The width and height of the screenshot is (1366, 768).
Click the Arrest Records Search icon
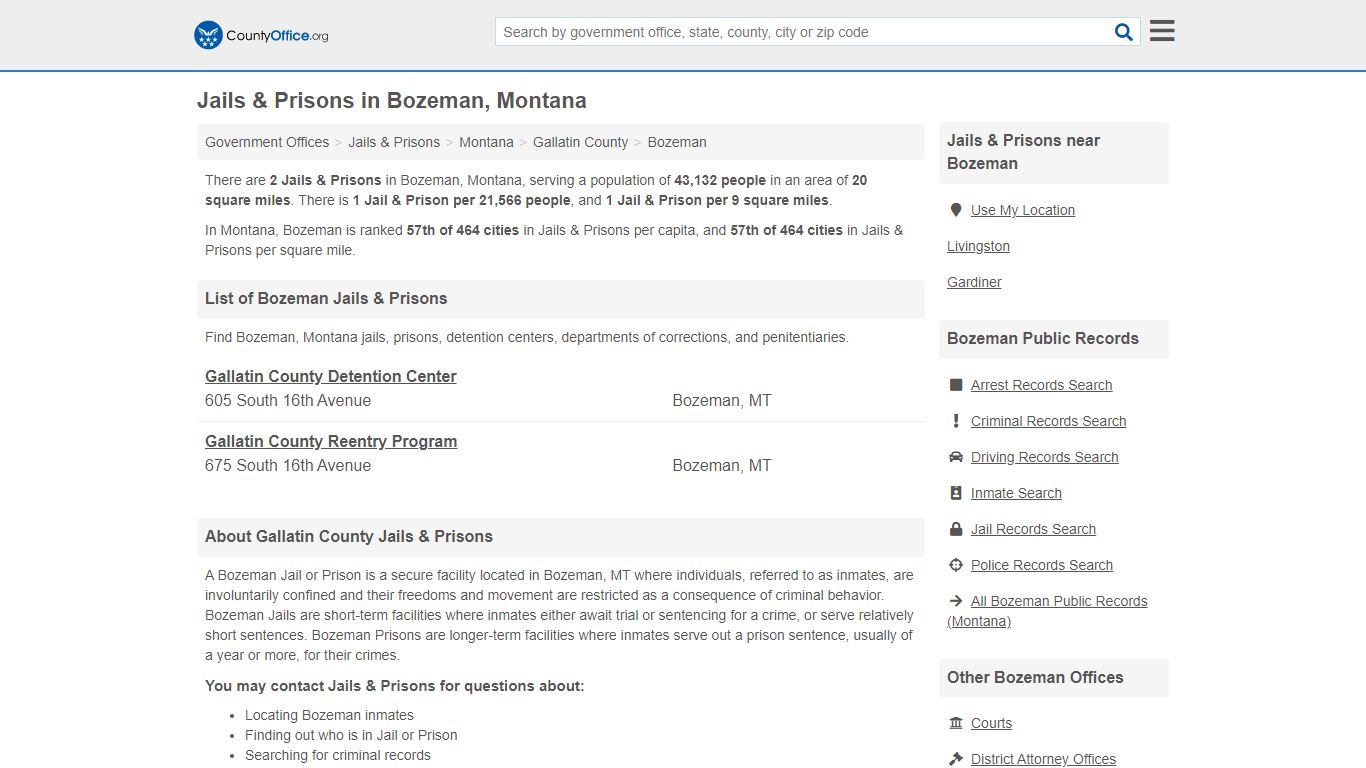pyautogui.click(x=956, y=385)
